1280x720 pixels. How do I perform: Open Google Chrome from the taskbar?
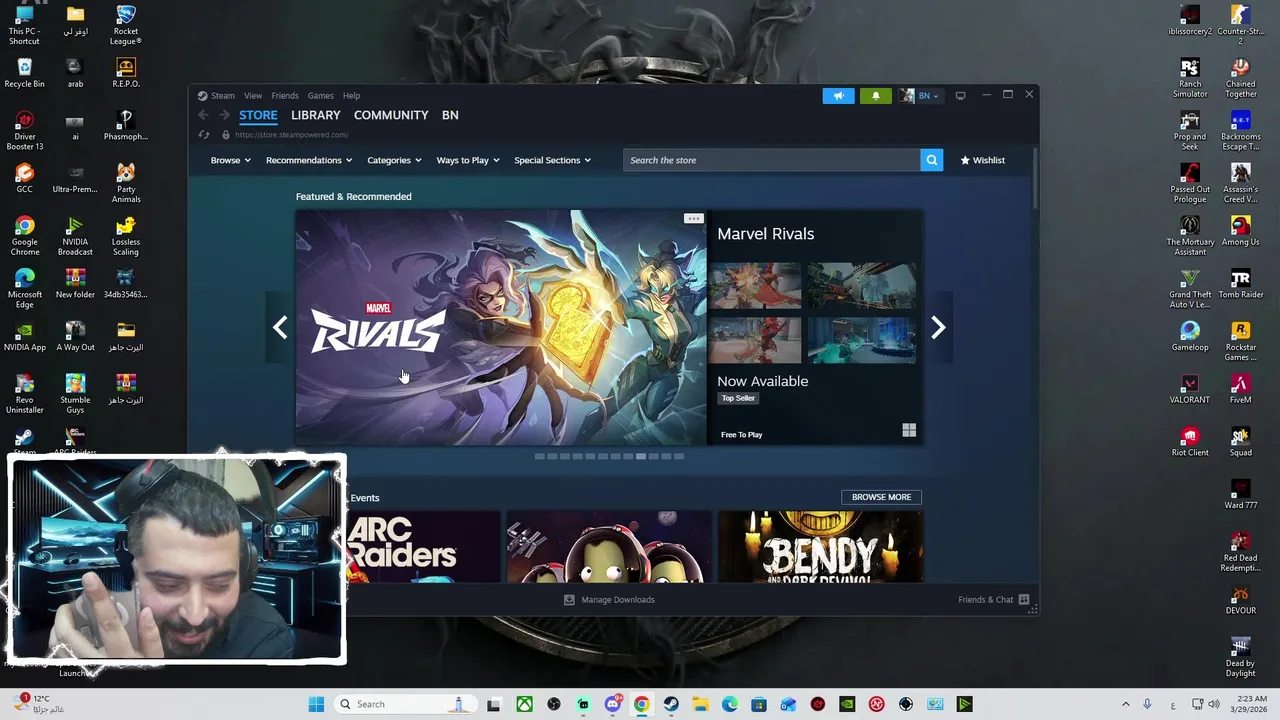641,704
